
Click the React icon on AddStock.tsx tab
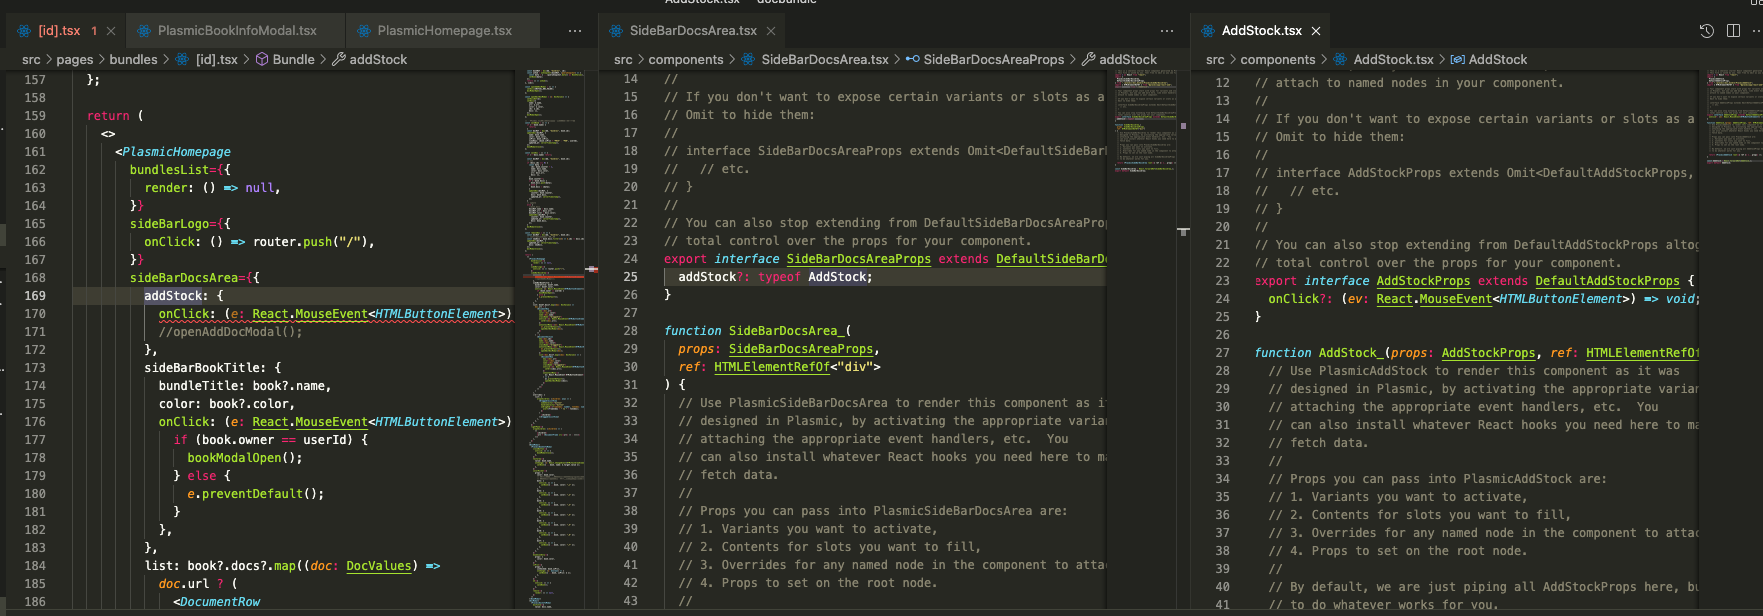[x=1208, y=31]
